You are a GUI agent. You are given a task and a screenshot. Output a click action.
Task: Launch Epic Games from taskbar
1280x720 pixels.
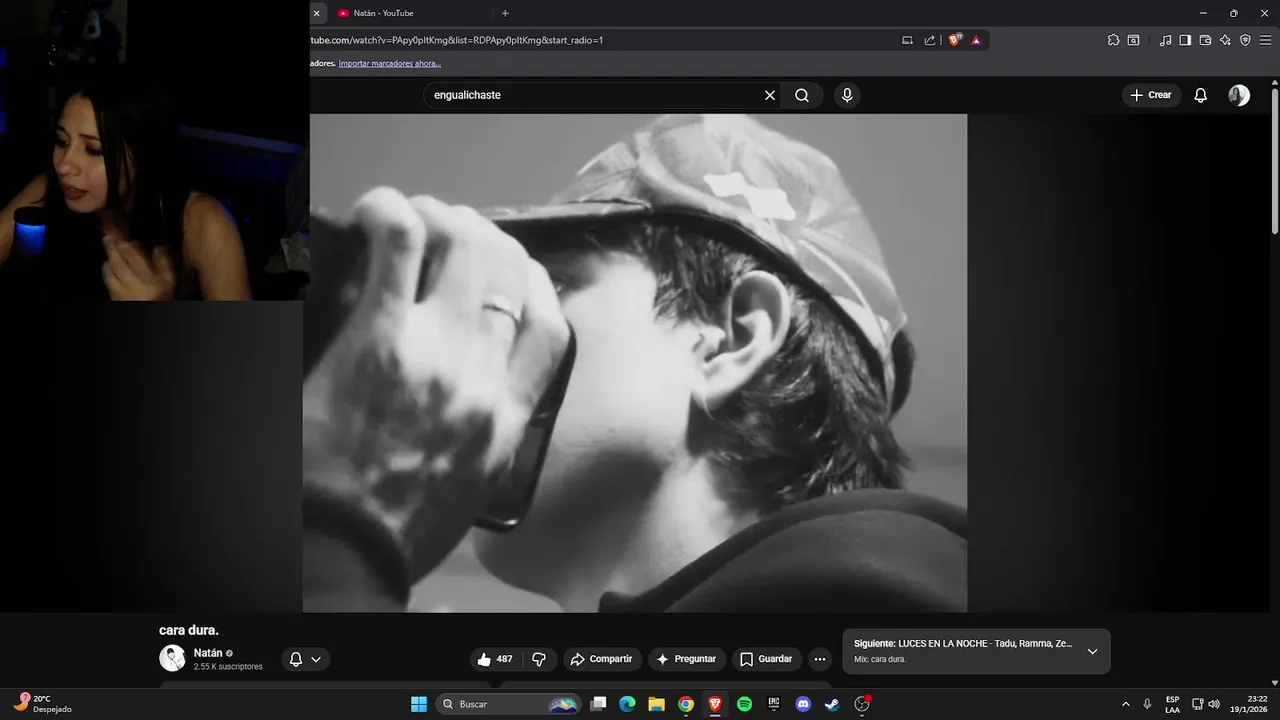(773, 704)
